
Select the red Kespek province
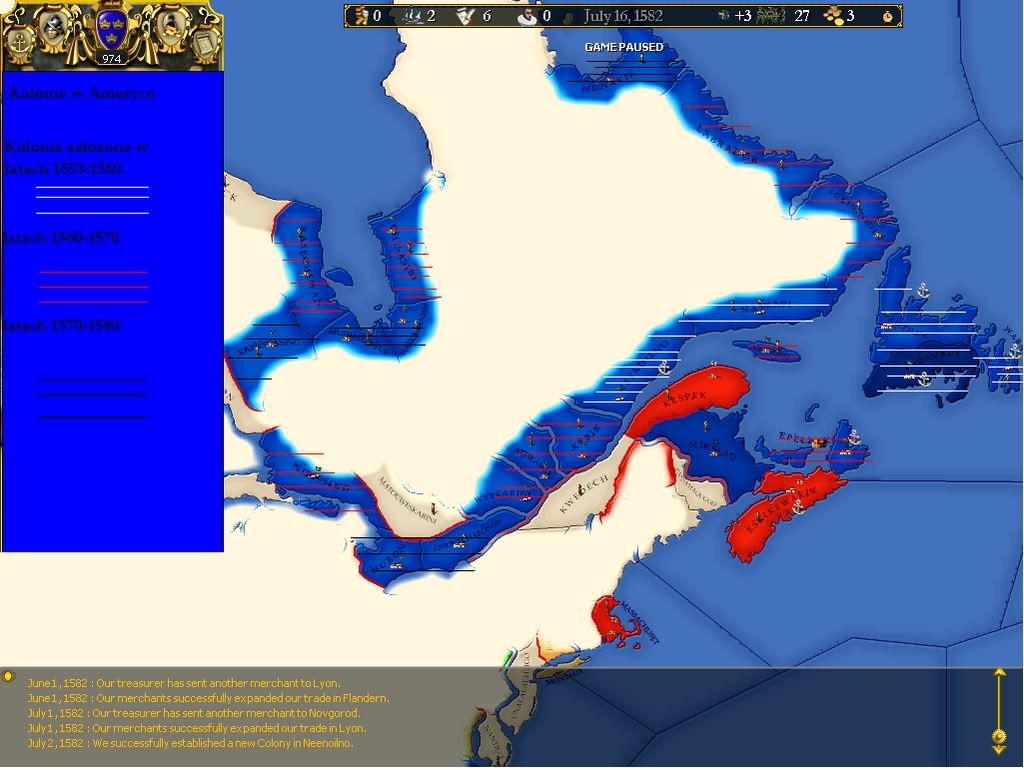[x=689, y=397]
